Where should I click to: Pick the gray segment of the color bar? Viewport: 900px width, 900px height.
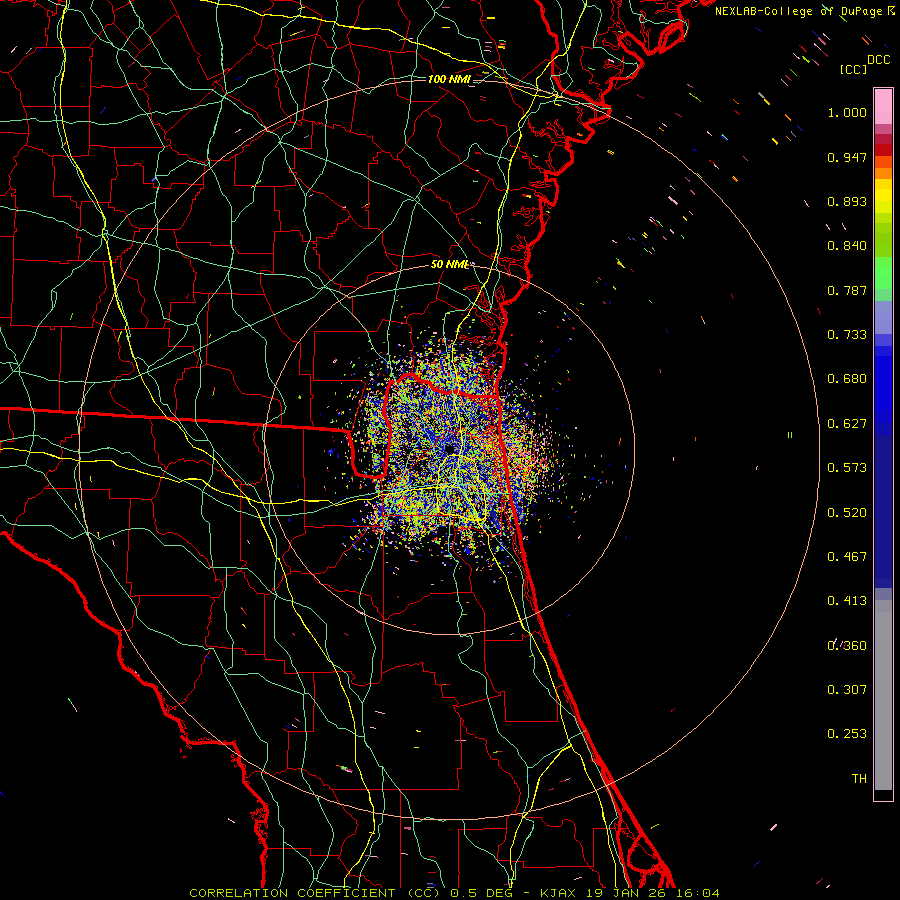(x=883, y=695)
